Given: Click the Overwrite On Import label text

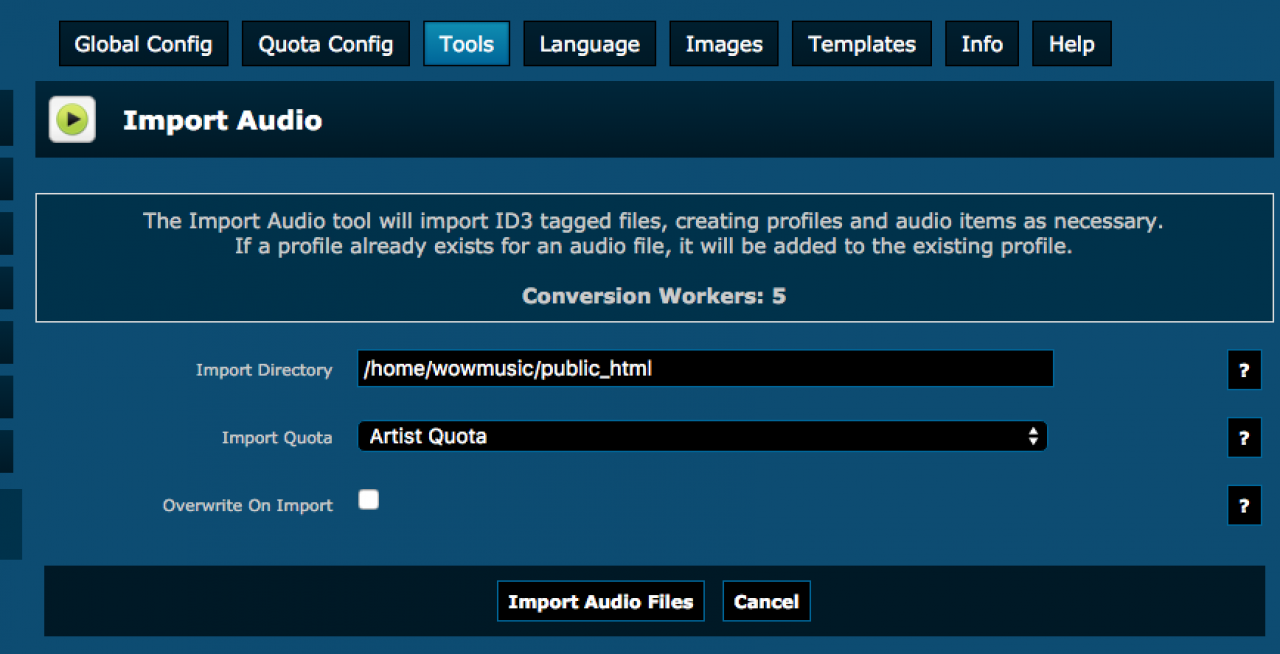Looking at the screenshot, I should [x=247, y=506].
